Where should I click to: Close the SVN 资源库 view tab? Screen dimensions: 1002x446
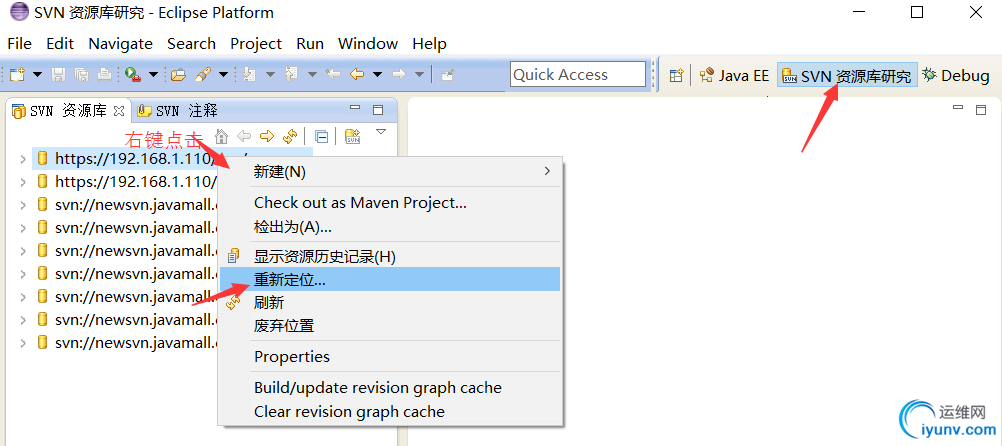coord(118,111)
